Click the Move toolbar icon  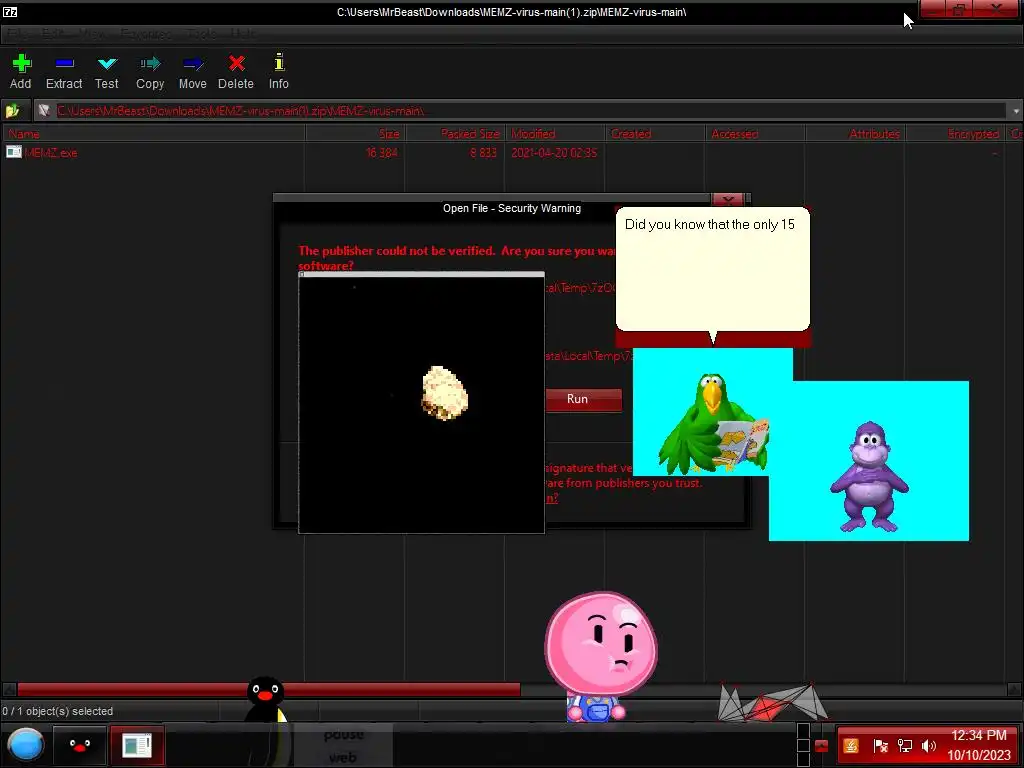pyautogui.click(x=193, y=64)
